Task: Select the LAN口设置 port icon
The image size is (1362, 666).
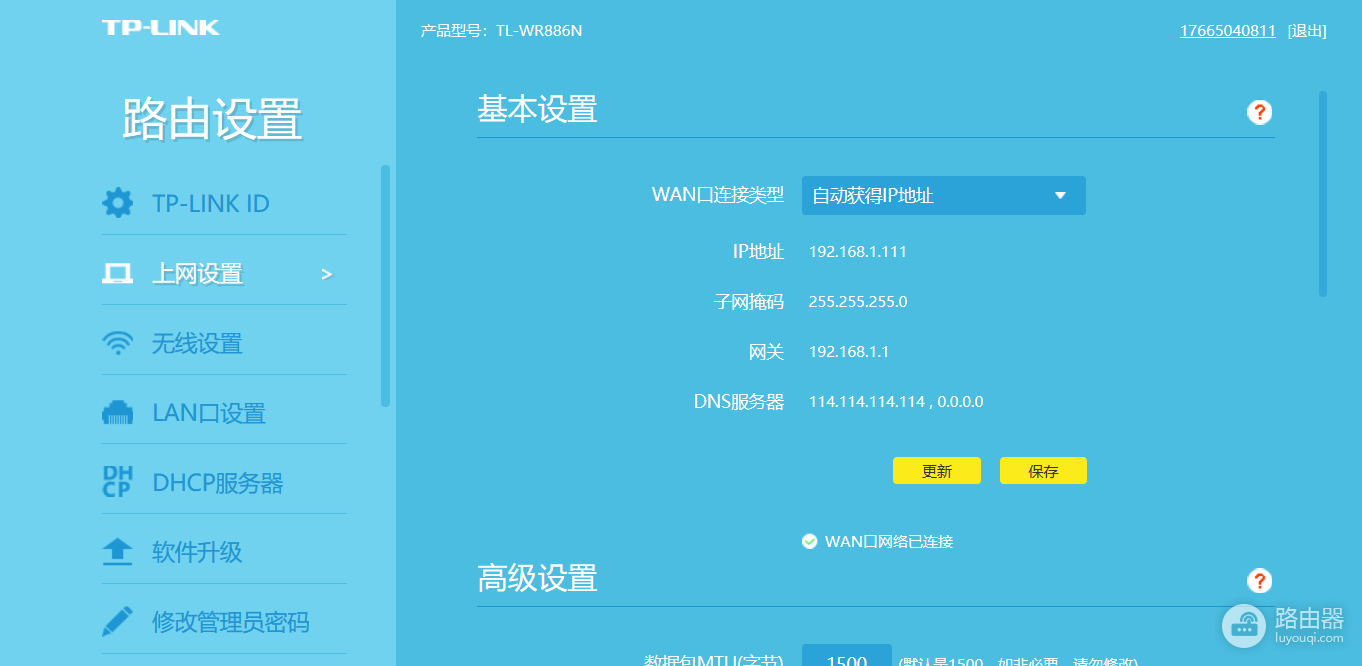Action: pyautogui.click(x=118, y=411)
